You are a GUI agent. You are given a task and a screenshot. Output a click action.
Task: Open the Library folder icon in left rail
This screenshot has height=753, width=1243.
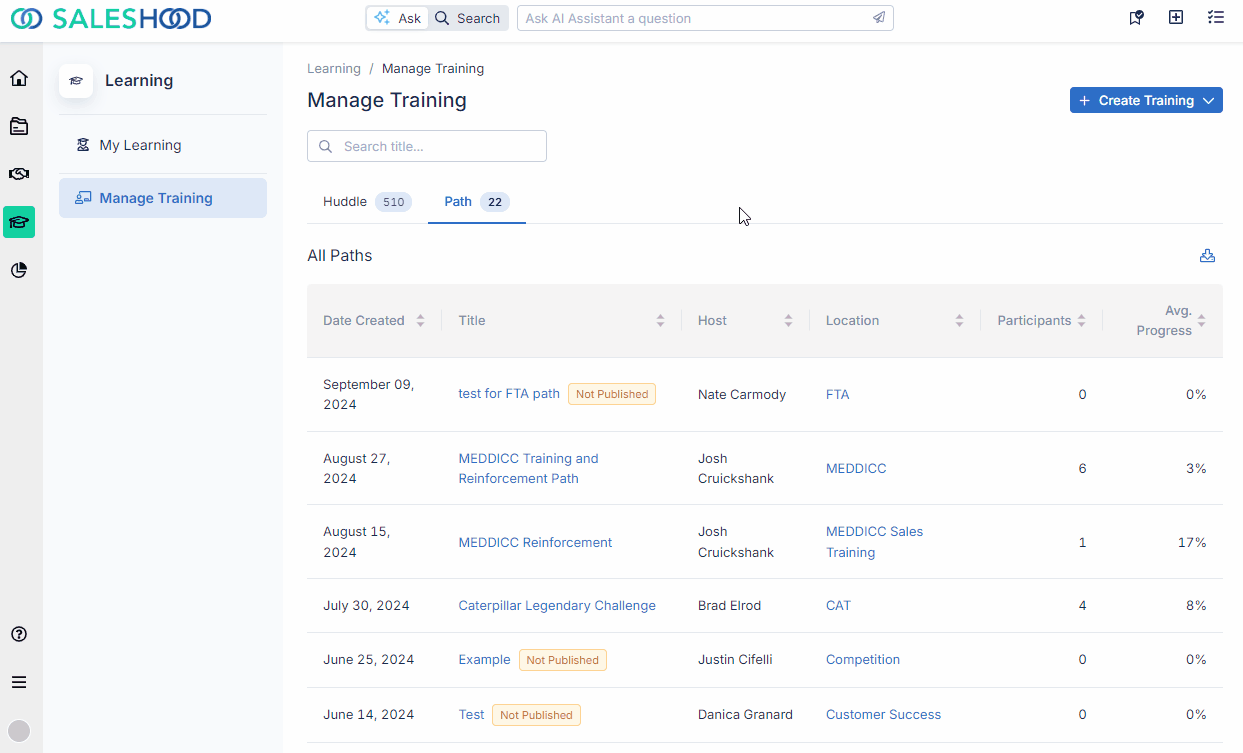(19, 126)
